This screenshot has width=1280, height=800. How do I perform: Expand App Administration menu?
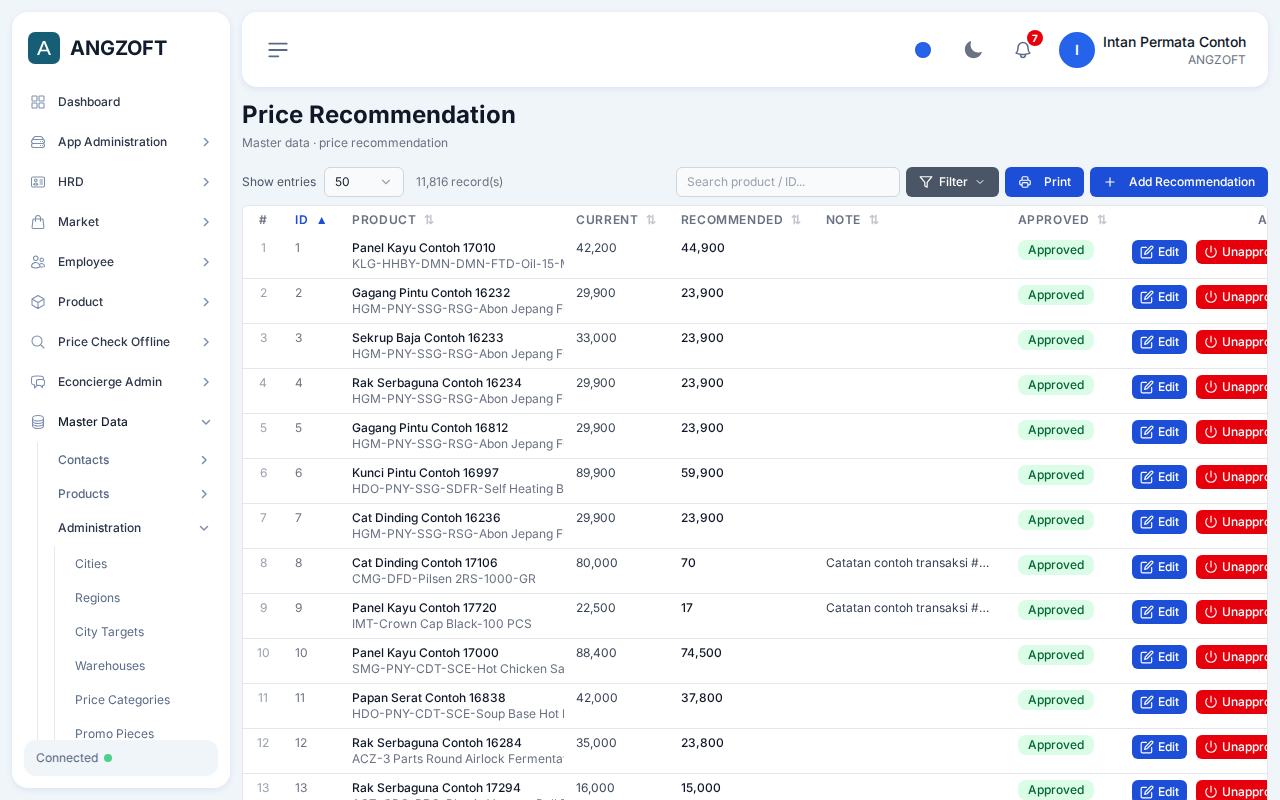coord(121,142)
